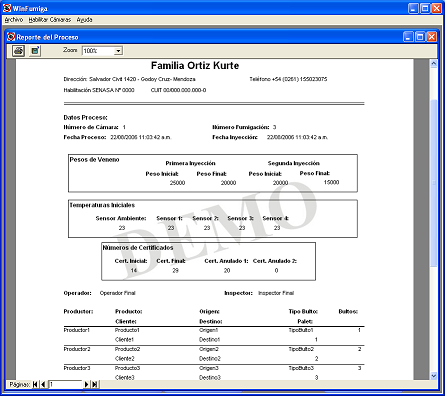Go to the previous page
Viewport: 445px width, 396px height.
[43, 384]
